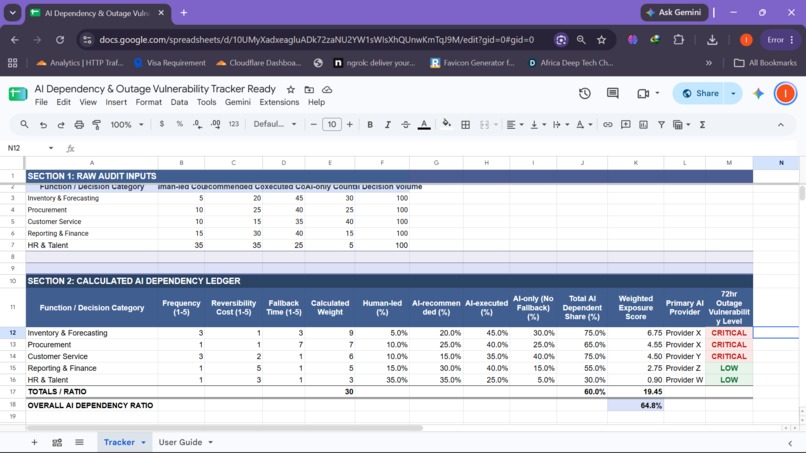Open all comments panel
Screen dimensions: 806x453
pos(613,94)
